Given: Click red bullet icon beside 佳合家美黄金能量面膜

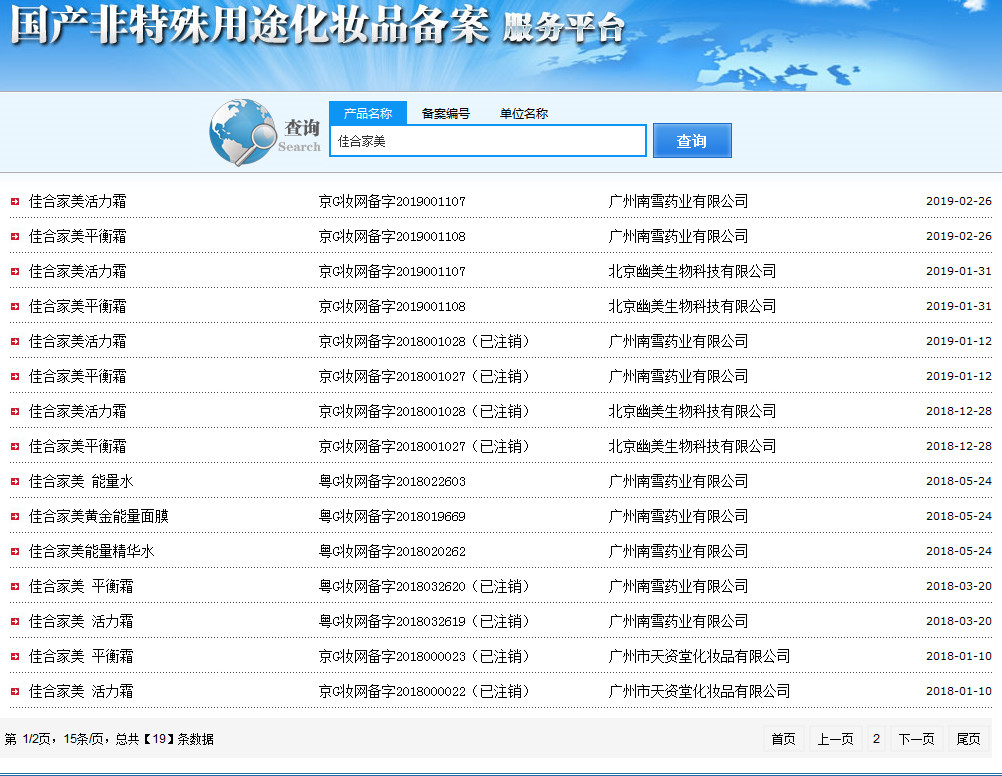Looking at the screenshot, I should tap(14, 517).
